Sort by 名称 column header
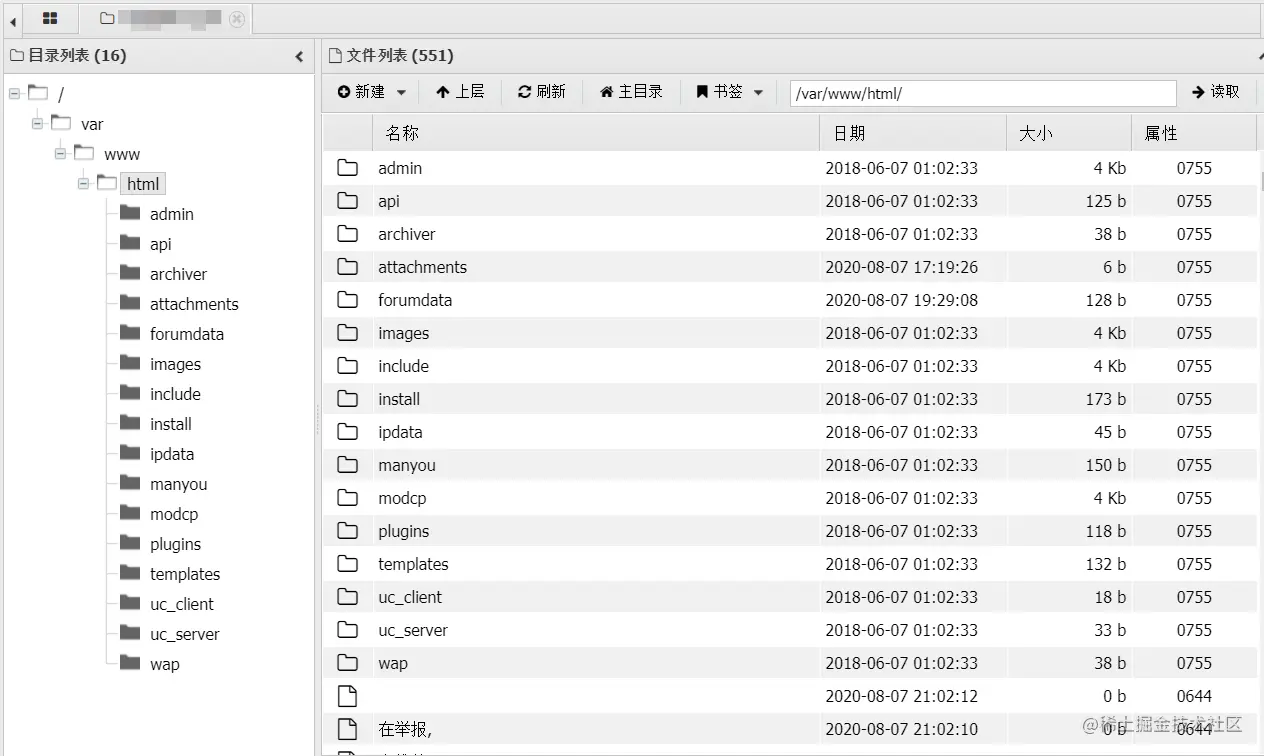The image size is (1264, 756). (x=596, y=133)
